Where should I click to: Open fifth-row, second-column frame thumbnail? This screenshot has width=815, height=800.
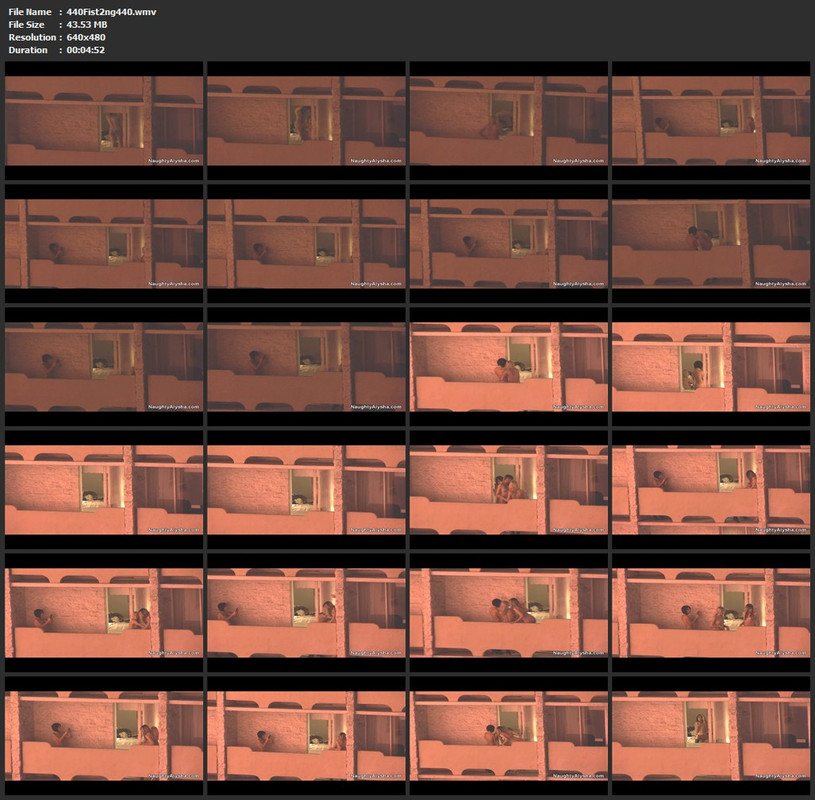point(306,613)
